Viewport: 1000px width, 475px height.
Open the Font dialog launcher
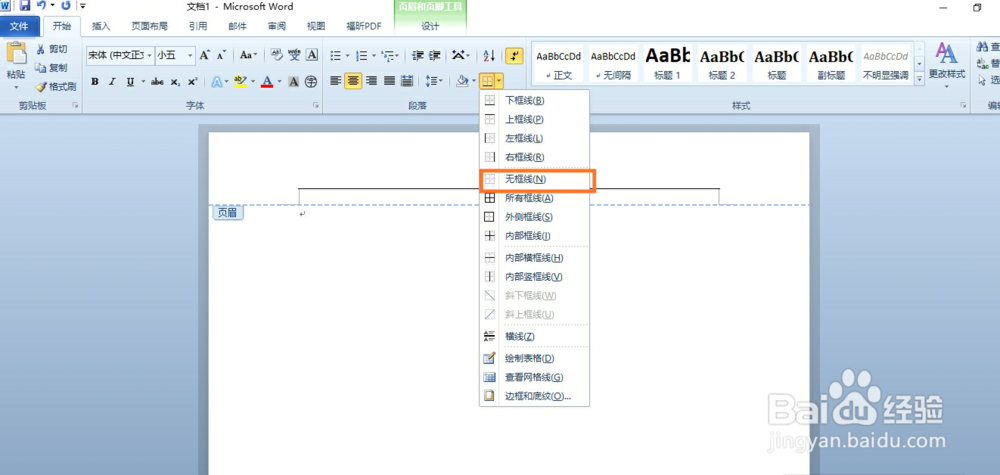pos(316,106)
